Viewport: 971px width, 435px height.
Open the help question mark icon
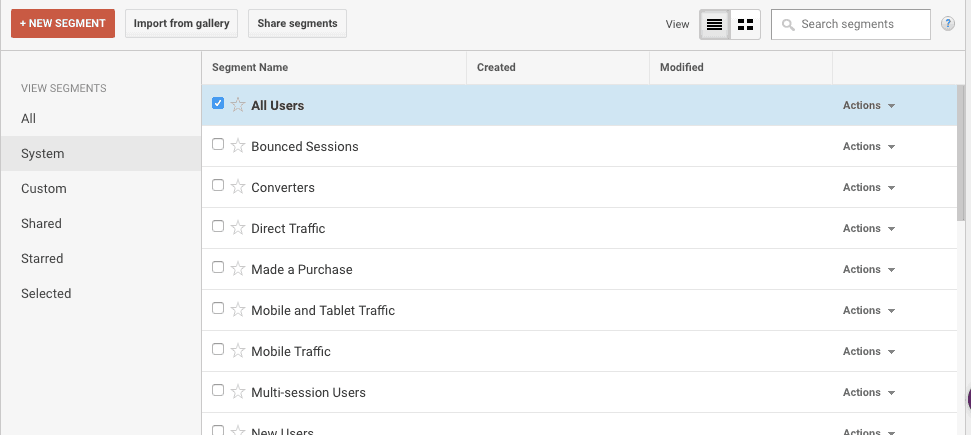(948, 24)
